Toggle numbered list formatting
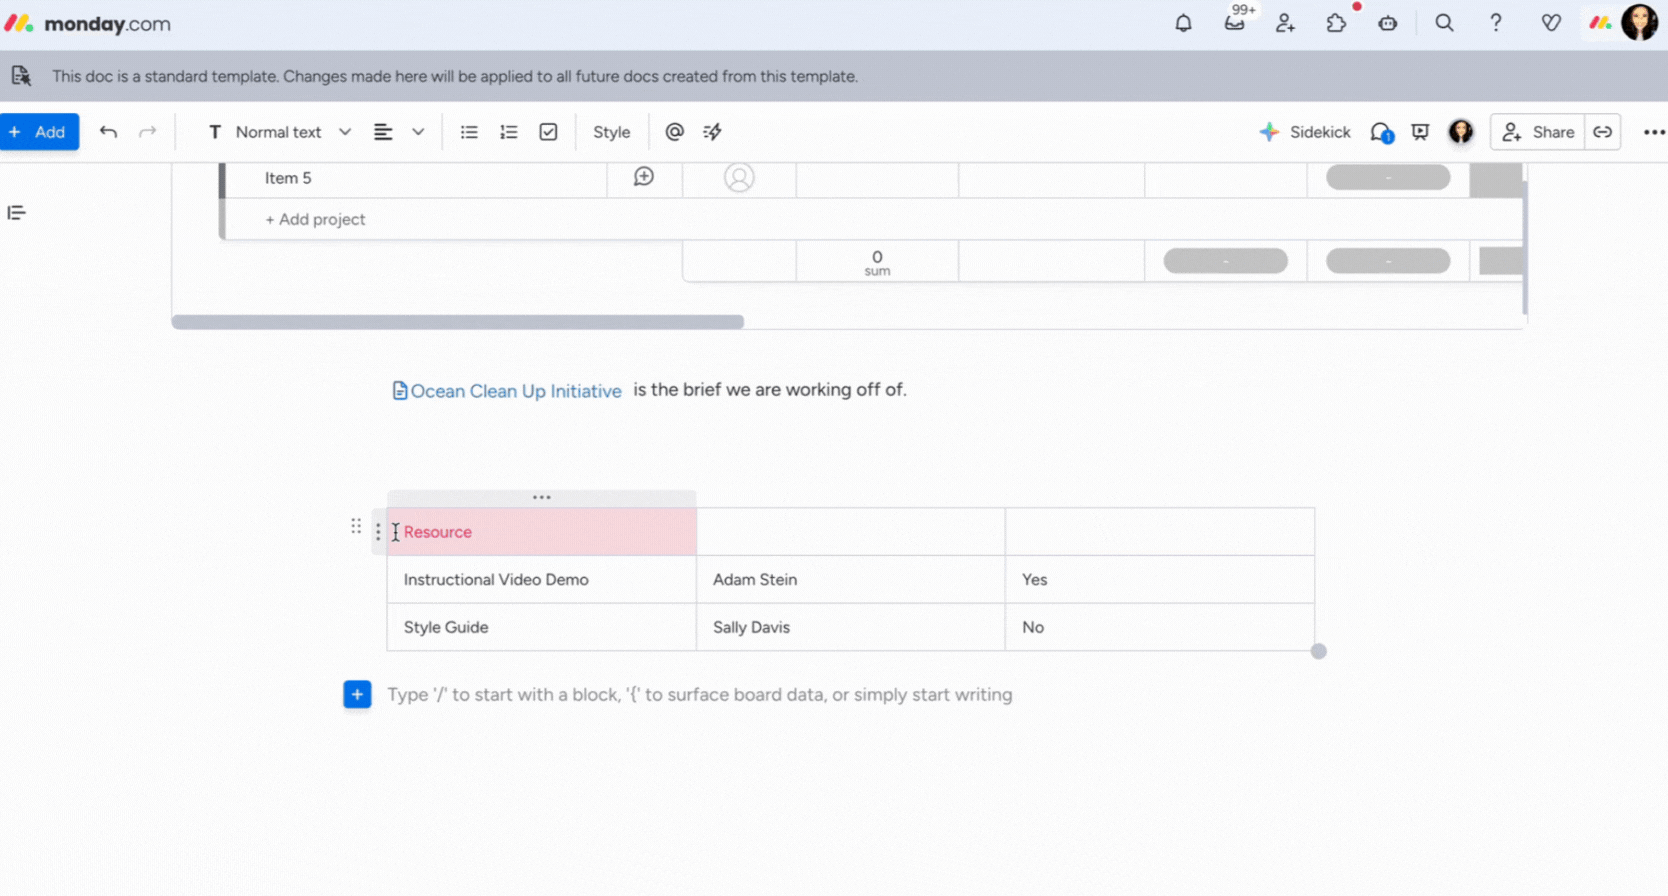The width and height of the screenshot is (1668, 896). point(509,132)
